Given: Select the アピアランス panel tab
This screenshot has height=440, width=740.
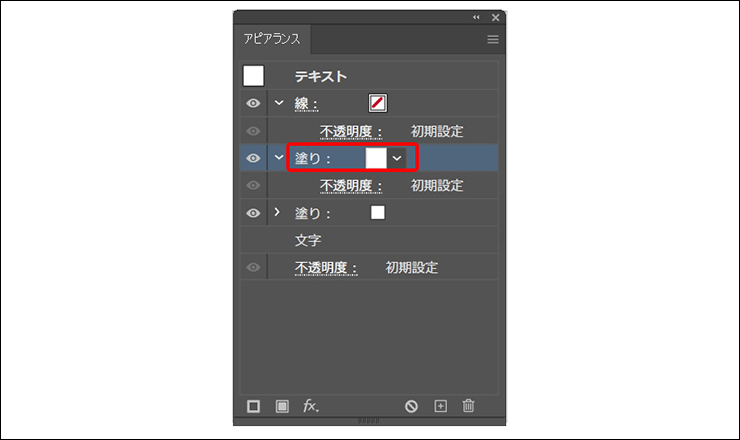Looking at the screenshot, I should (271, 39).
